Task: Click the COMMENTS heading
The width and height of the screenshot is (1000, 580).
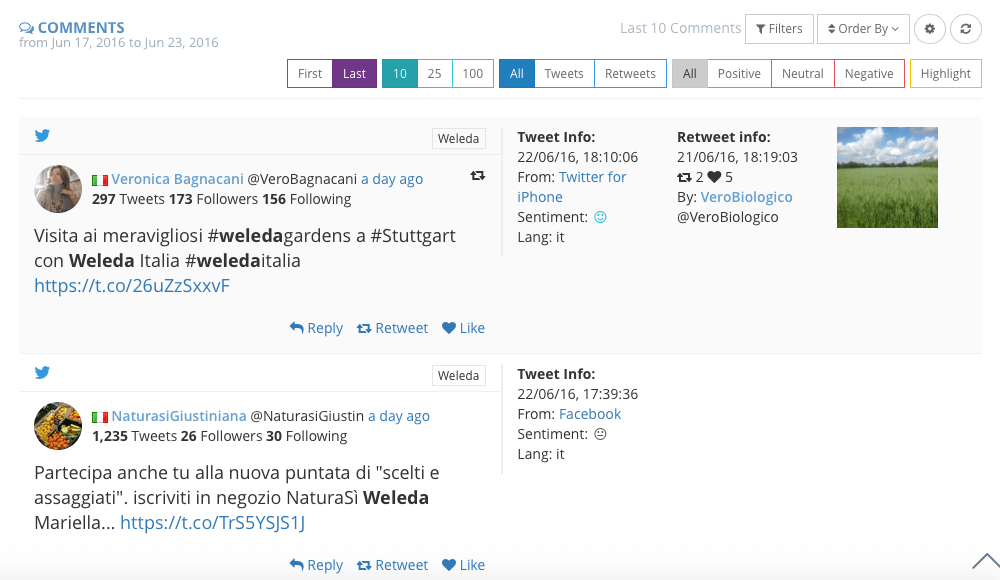Action: coord(81,27)
